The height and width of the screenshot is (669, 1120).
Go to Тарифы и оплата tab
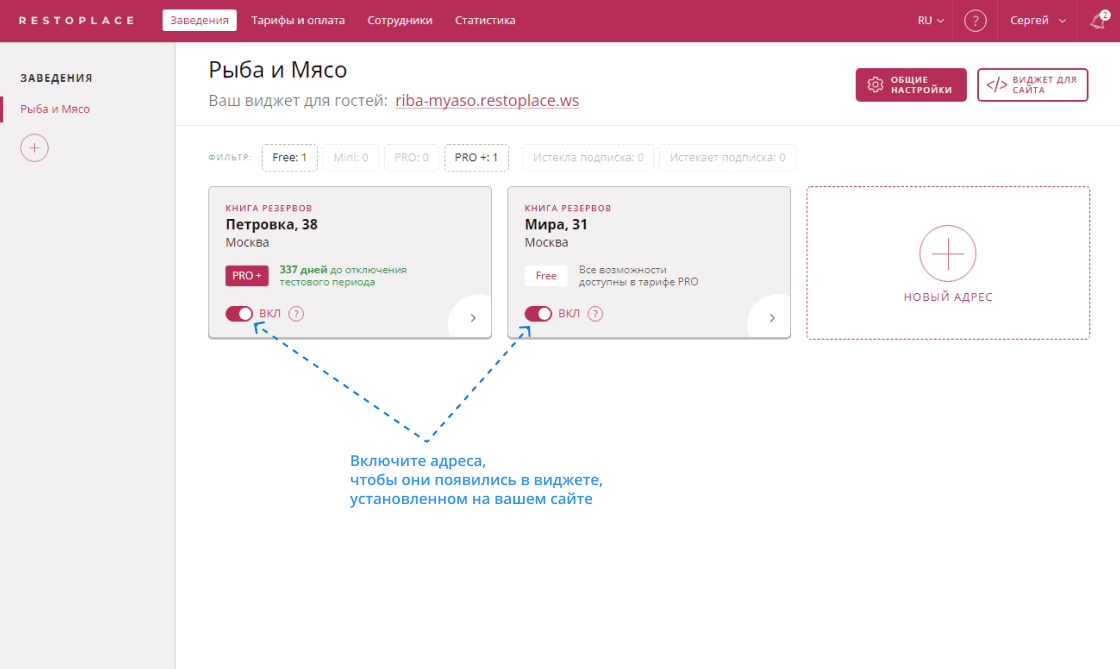(x=298, y=21)
